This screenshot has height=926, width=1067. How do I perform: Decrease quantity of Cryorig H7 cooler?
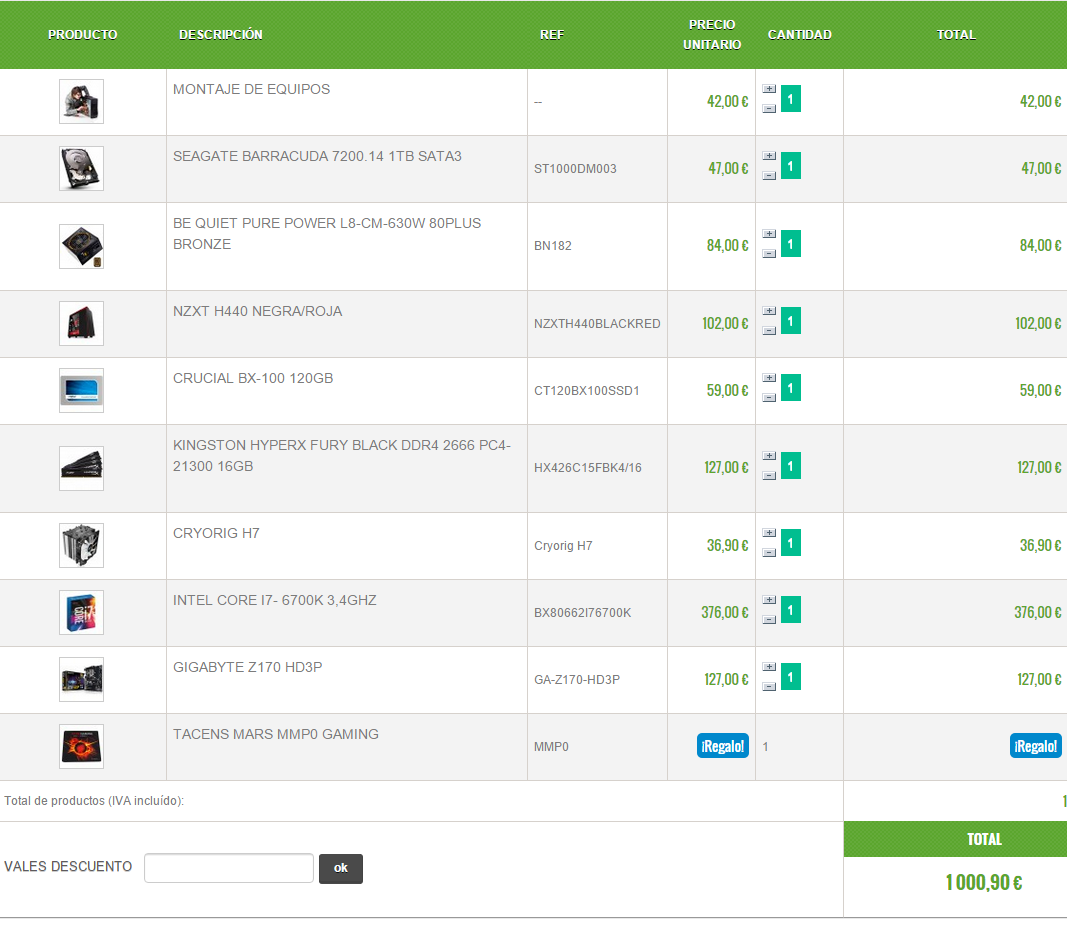[769, 552]
